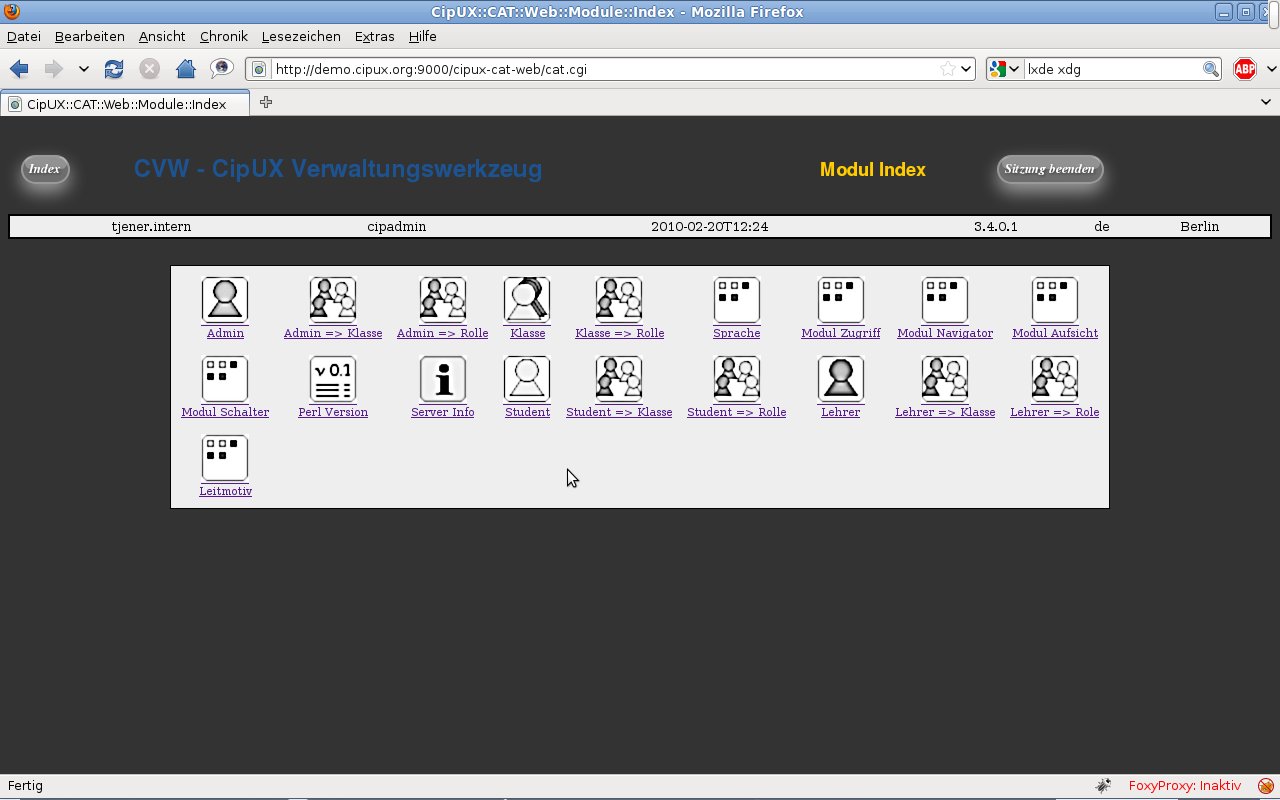The width and height of the screenshot is (1280, 800).
Task: Select the Lehrer module icon
Action: click(x=840, y=379)
